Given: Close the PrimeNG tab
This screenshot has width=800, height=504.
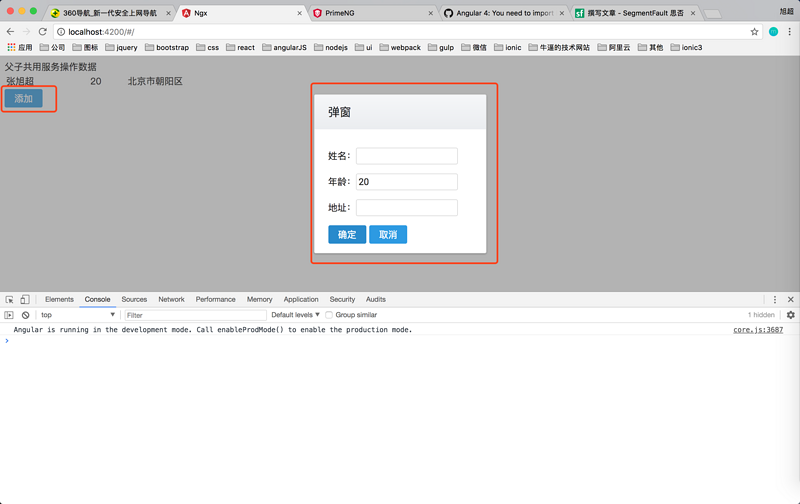Looking at the screenshot, I should (x=431, y=13).
